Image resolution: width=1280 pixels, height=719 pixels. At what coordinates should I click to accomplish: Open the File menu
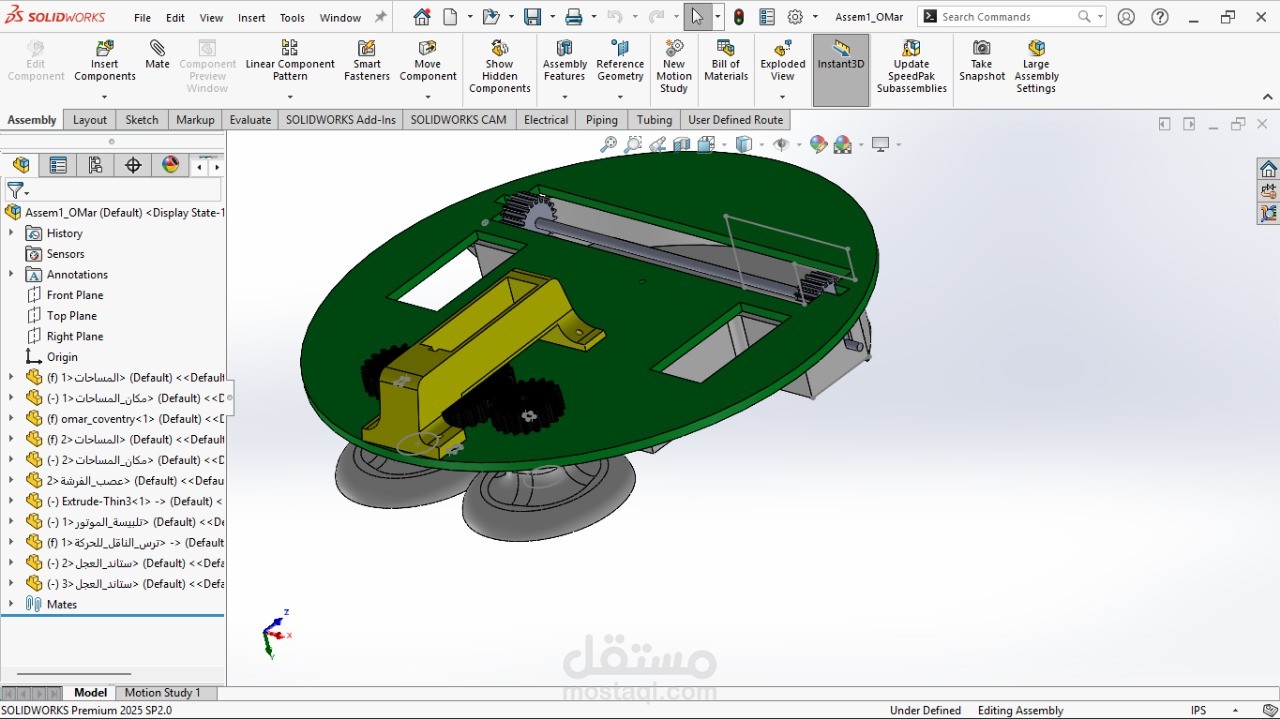point(143,18)
